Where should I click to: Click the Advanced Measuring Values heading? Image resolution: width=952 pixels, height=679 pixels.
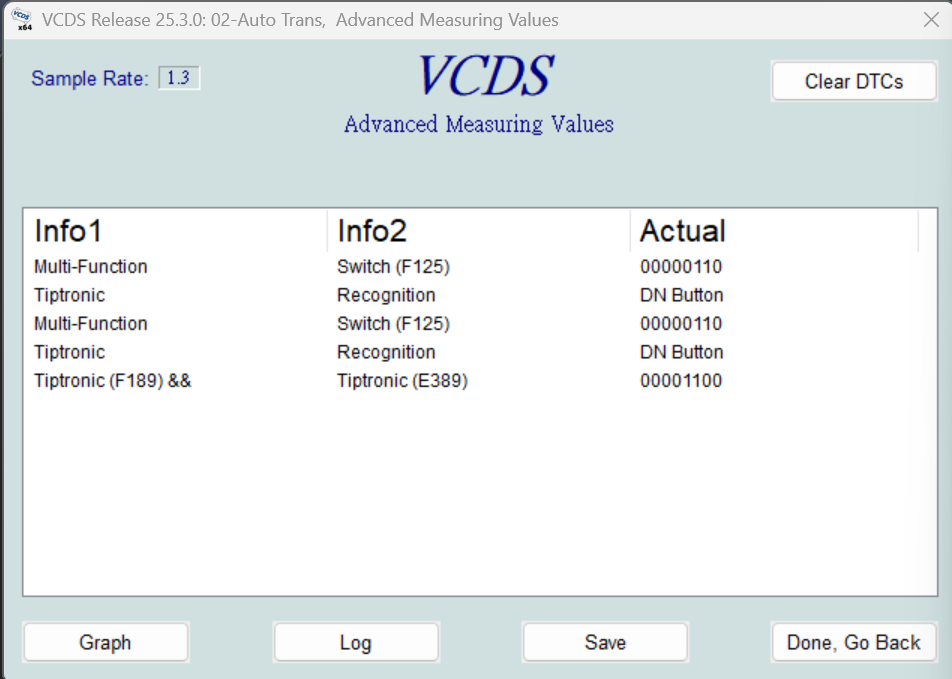pos(478,125)
